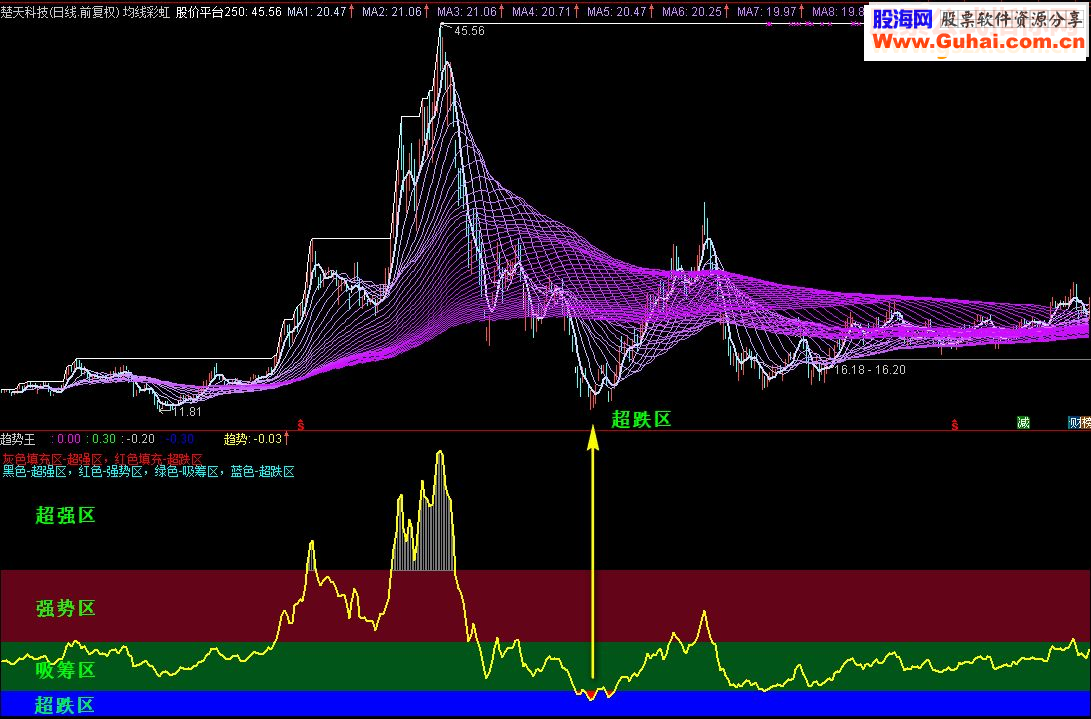Click the red $ marker left of 减
Image resolution: width=1091 pixels, height=719 pixels.
click(955, 423)
